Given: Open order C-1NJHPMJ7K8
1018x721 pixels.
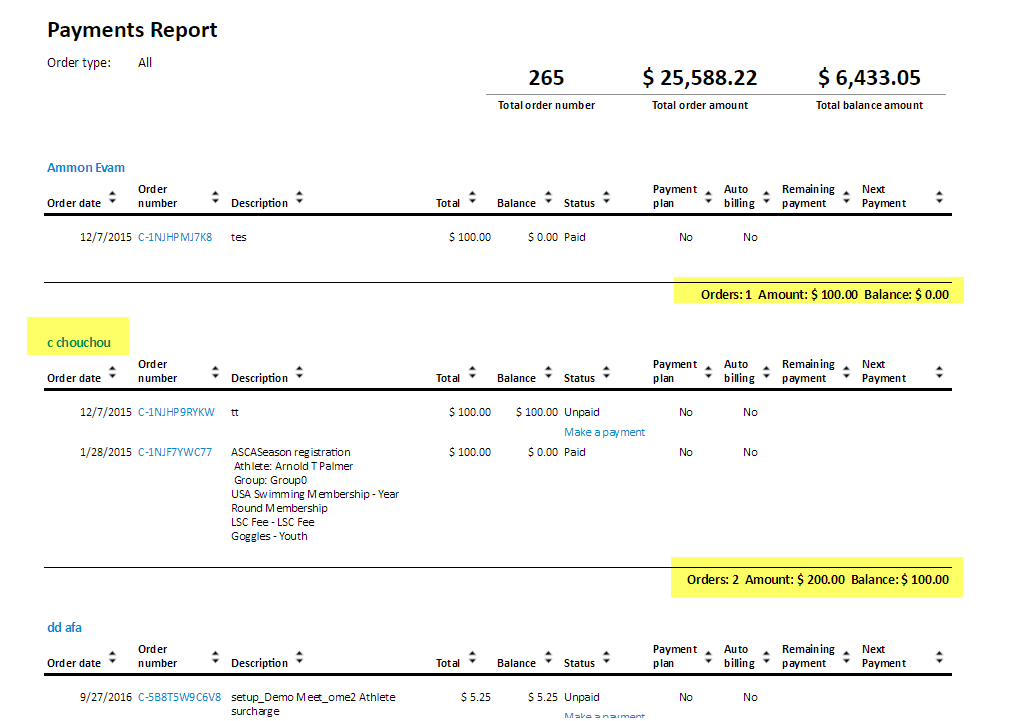Looking at the screenshot, I should [175, 238].
